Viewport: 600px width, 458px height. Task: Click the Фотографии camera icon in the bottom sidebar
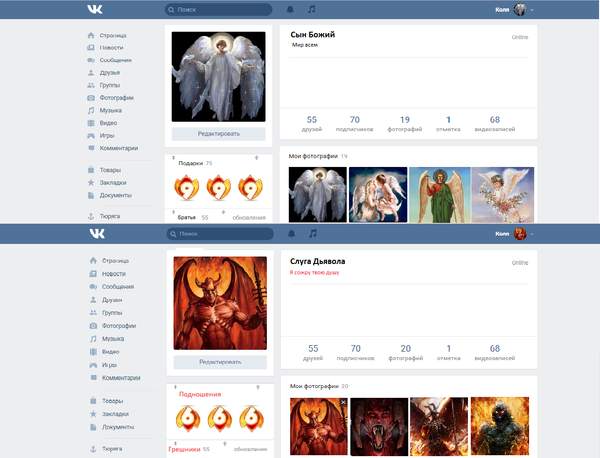click(x=91, y=326)
